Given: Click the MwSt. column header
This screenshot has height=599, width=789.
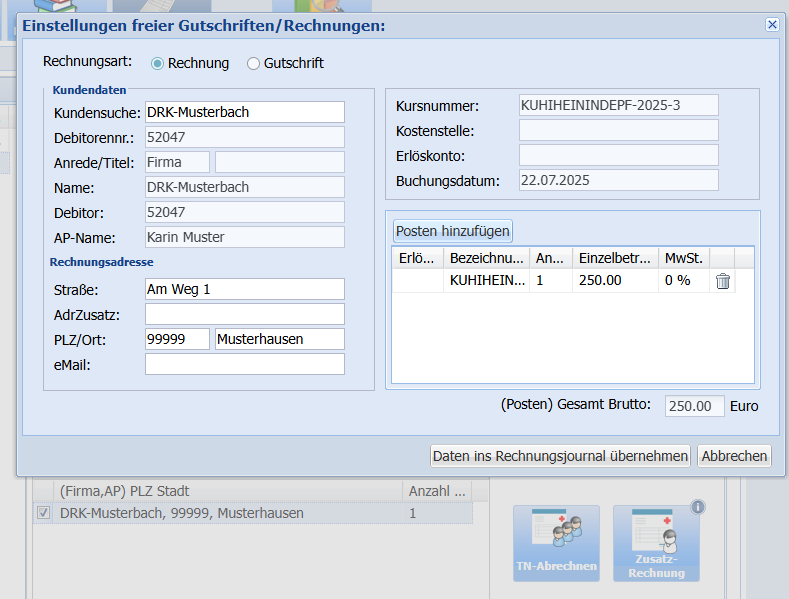Looking at the screenshot, I should [684, 258].
